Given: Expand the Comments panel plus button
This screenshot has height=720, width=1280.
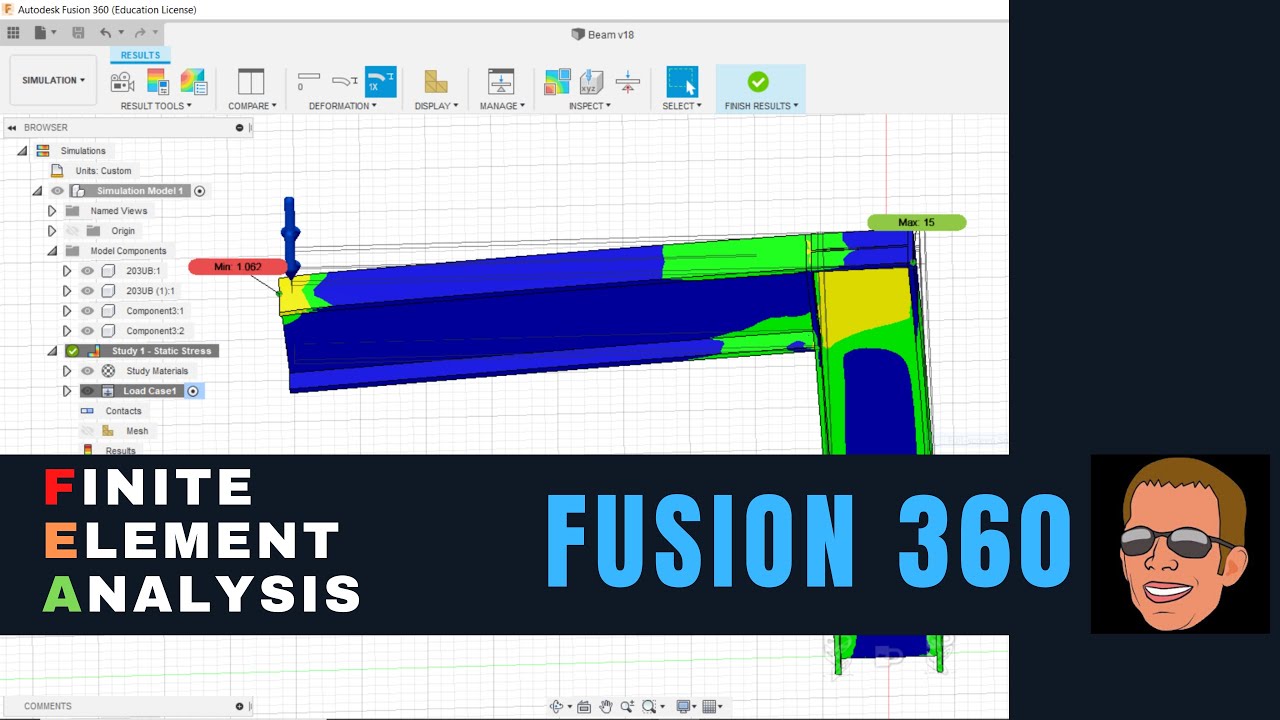Looking at the screenshot, I should pos(239,706).
